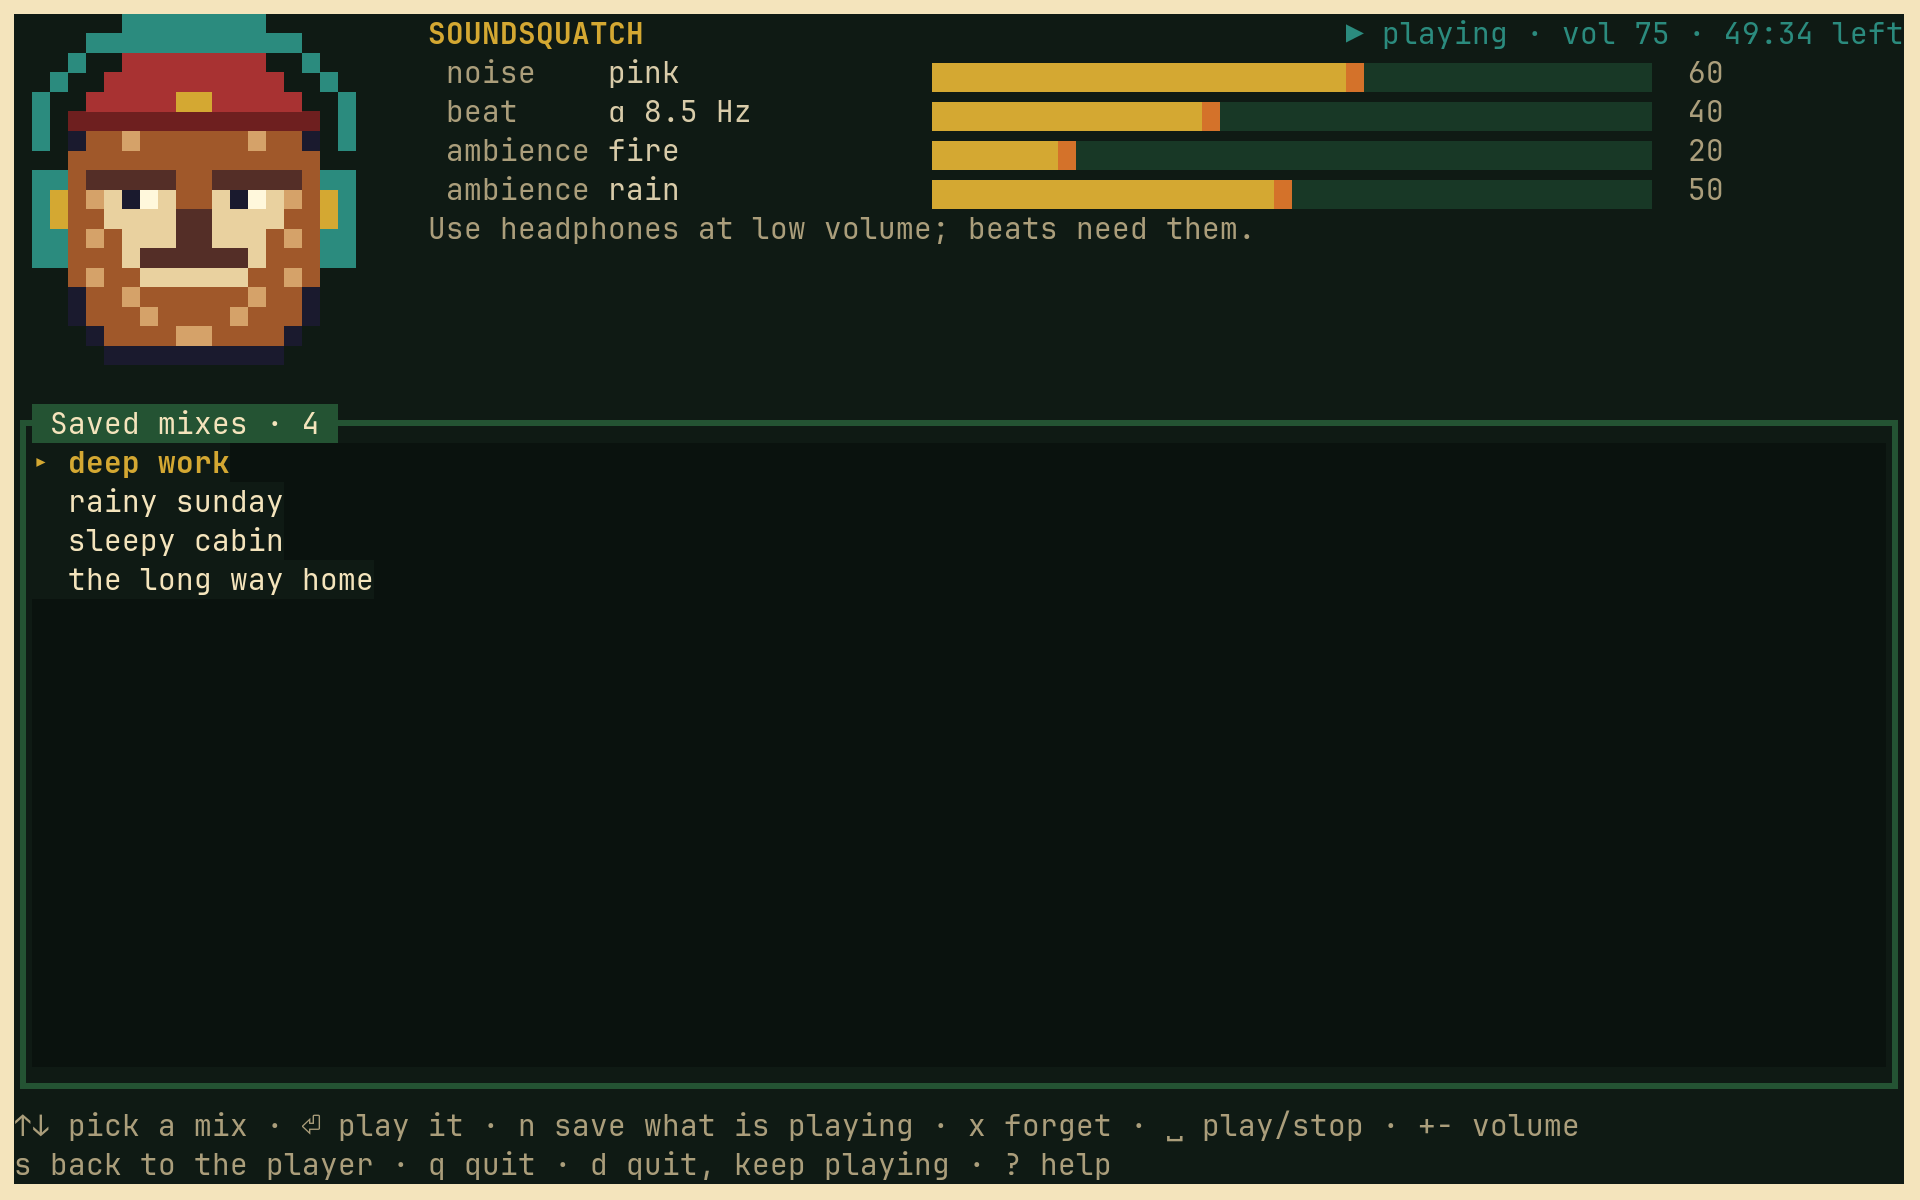This screenshot has width=1920, height=1200.
Task: Click the arrow marker beside 'deep work'
Action: [x=41, y=463]
